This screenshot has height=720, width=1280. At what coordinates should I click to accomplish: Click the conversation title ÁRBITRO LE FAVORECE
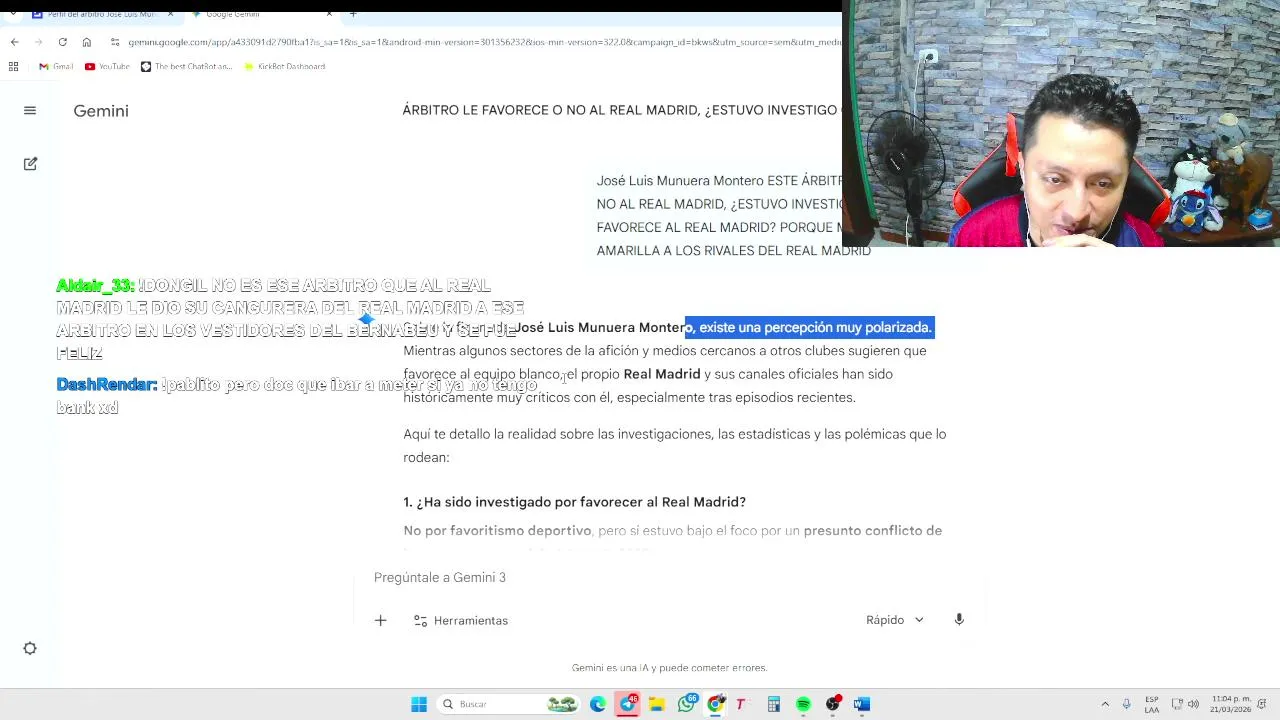pos(622,110)
